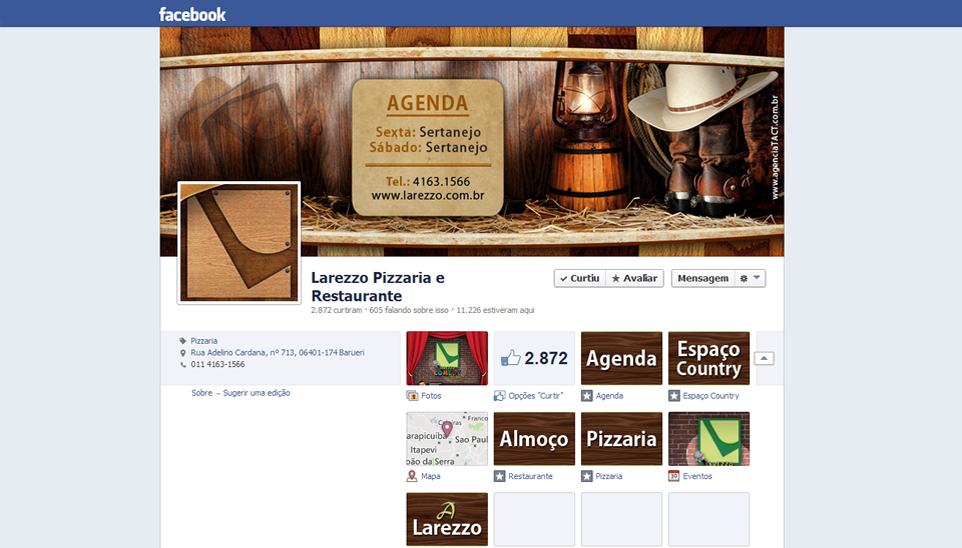The height and width of the screenshot is (548, 962).
Task: Open the Agenda cover photo
Action: tap(472, 141)
